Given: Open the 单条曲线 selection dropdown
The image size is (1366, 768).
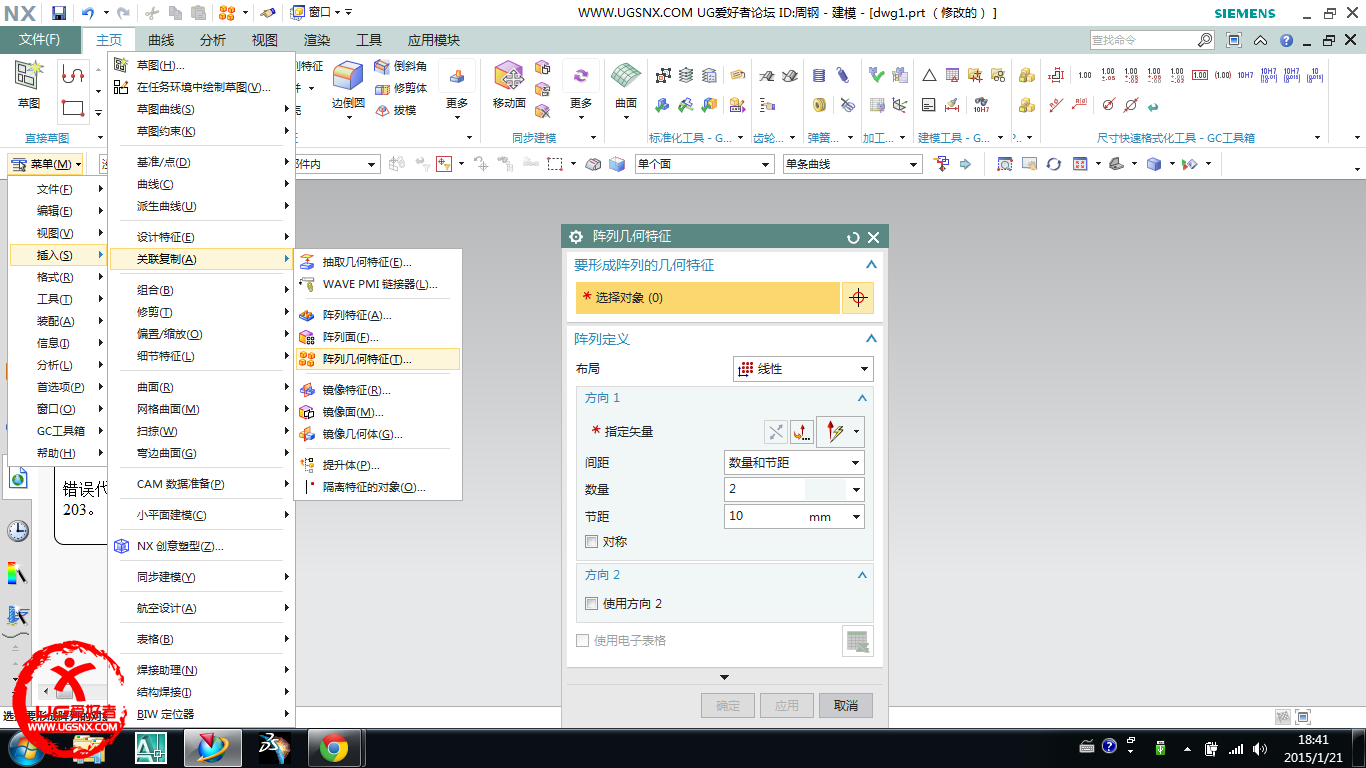Looking at the screenshot, I should tap(852, 164).
